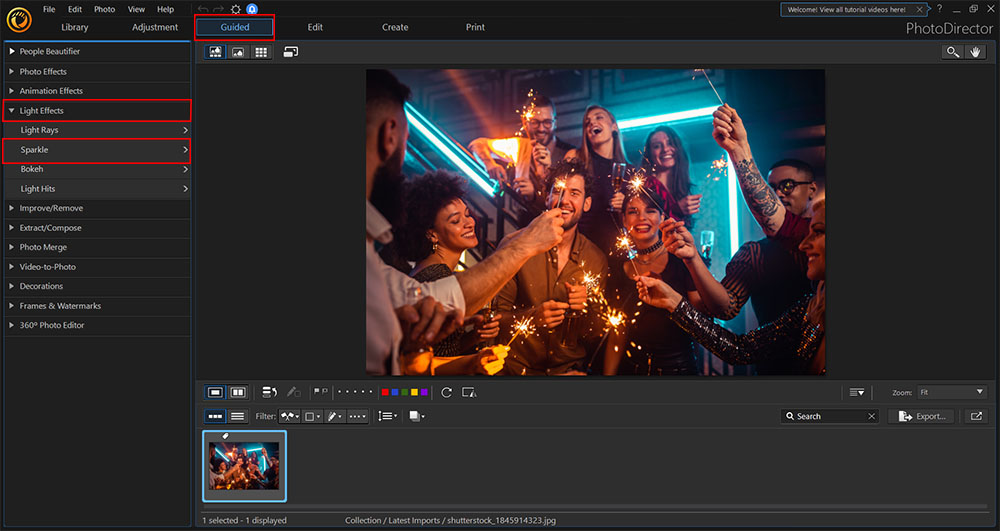This screenshot has height=531, width=1000.
Task: Expand the Photo Merge section
Action: pos(97,247)
